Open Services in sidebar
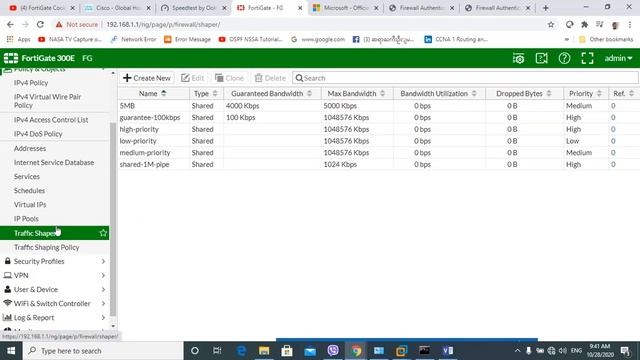This screenshot has width=640, height=360. [x=27, y=177]
